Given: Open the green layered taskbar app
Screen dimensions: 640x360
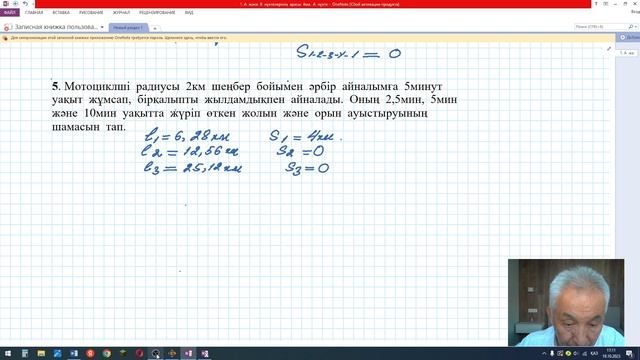Looking at the screenshot, I should (123, 353).
